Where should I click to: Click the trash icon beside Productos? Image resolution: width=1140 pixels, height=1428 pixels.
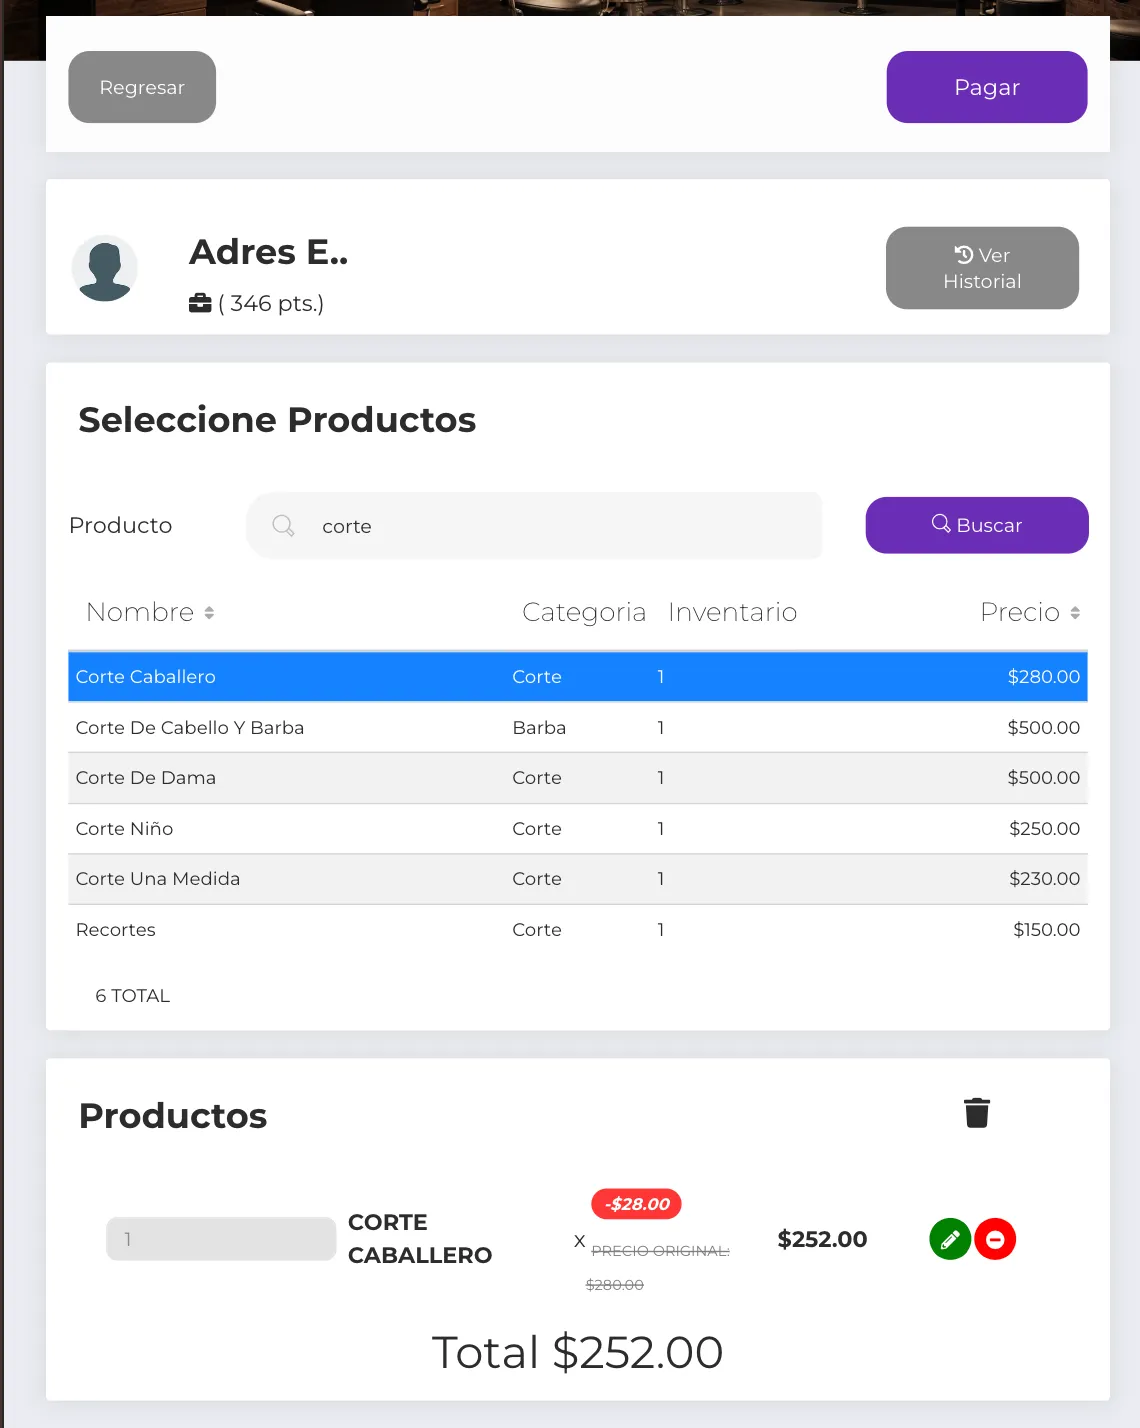click(977, 1113)
